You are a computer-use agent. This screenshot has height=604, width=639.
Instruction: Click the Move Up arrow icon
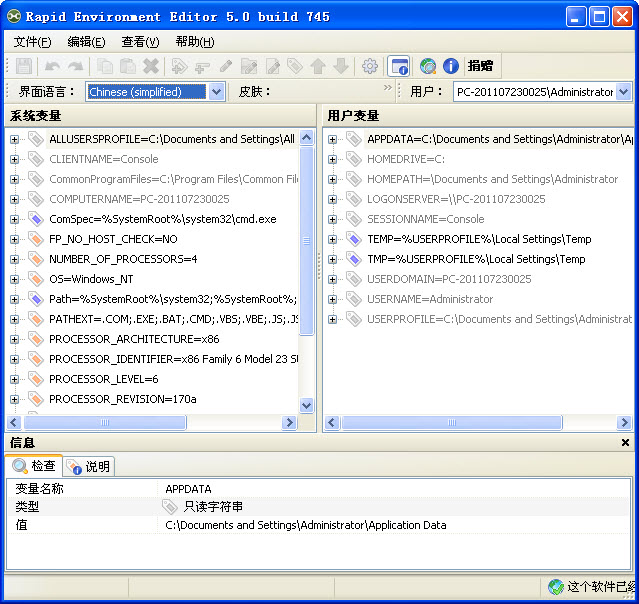click(x=318, y=66)
